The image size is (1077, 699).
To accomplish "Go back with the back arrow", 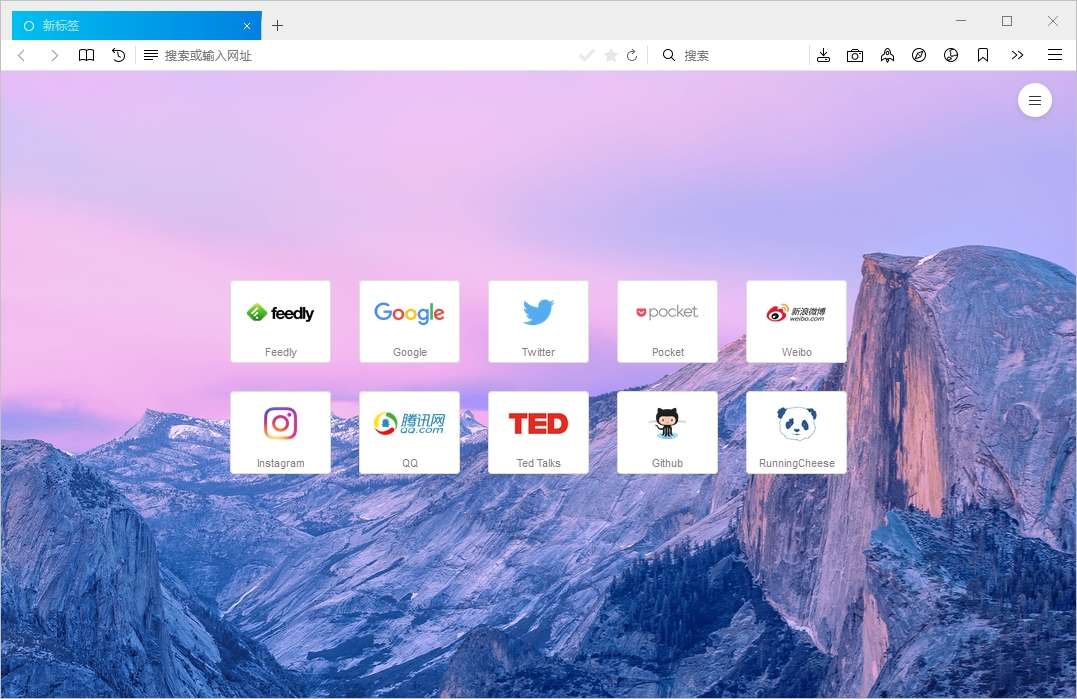I will [x=21, y=56].
